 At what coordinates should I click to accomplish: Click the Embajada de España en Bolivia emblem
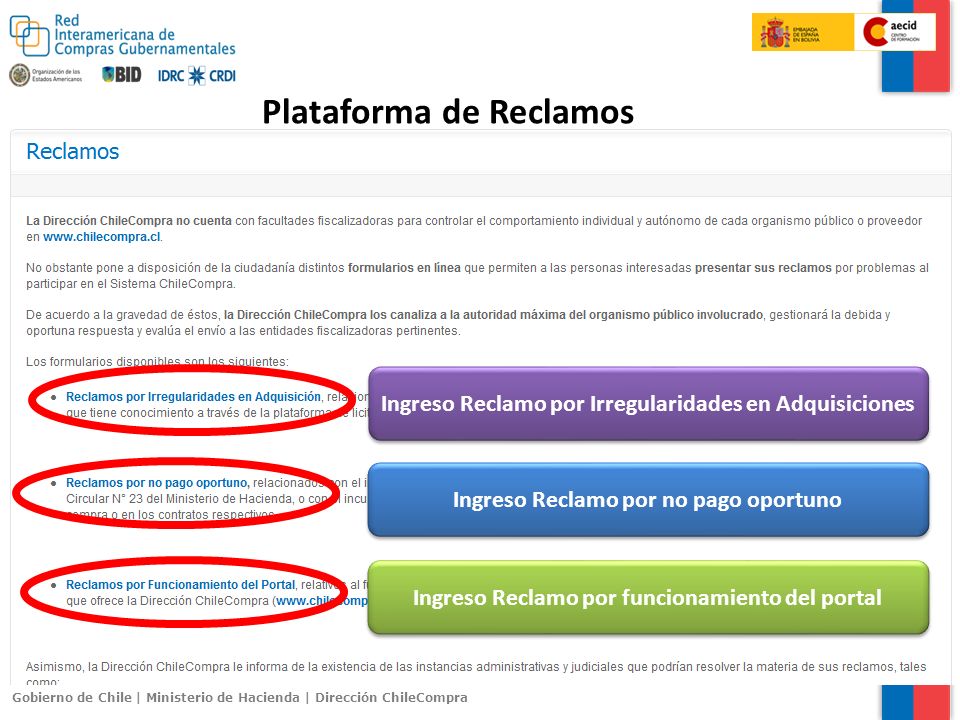point(802,32)
